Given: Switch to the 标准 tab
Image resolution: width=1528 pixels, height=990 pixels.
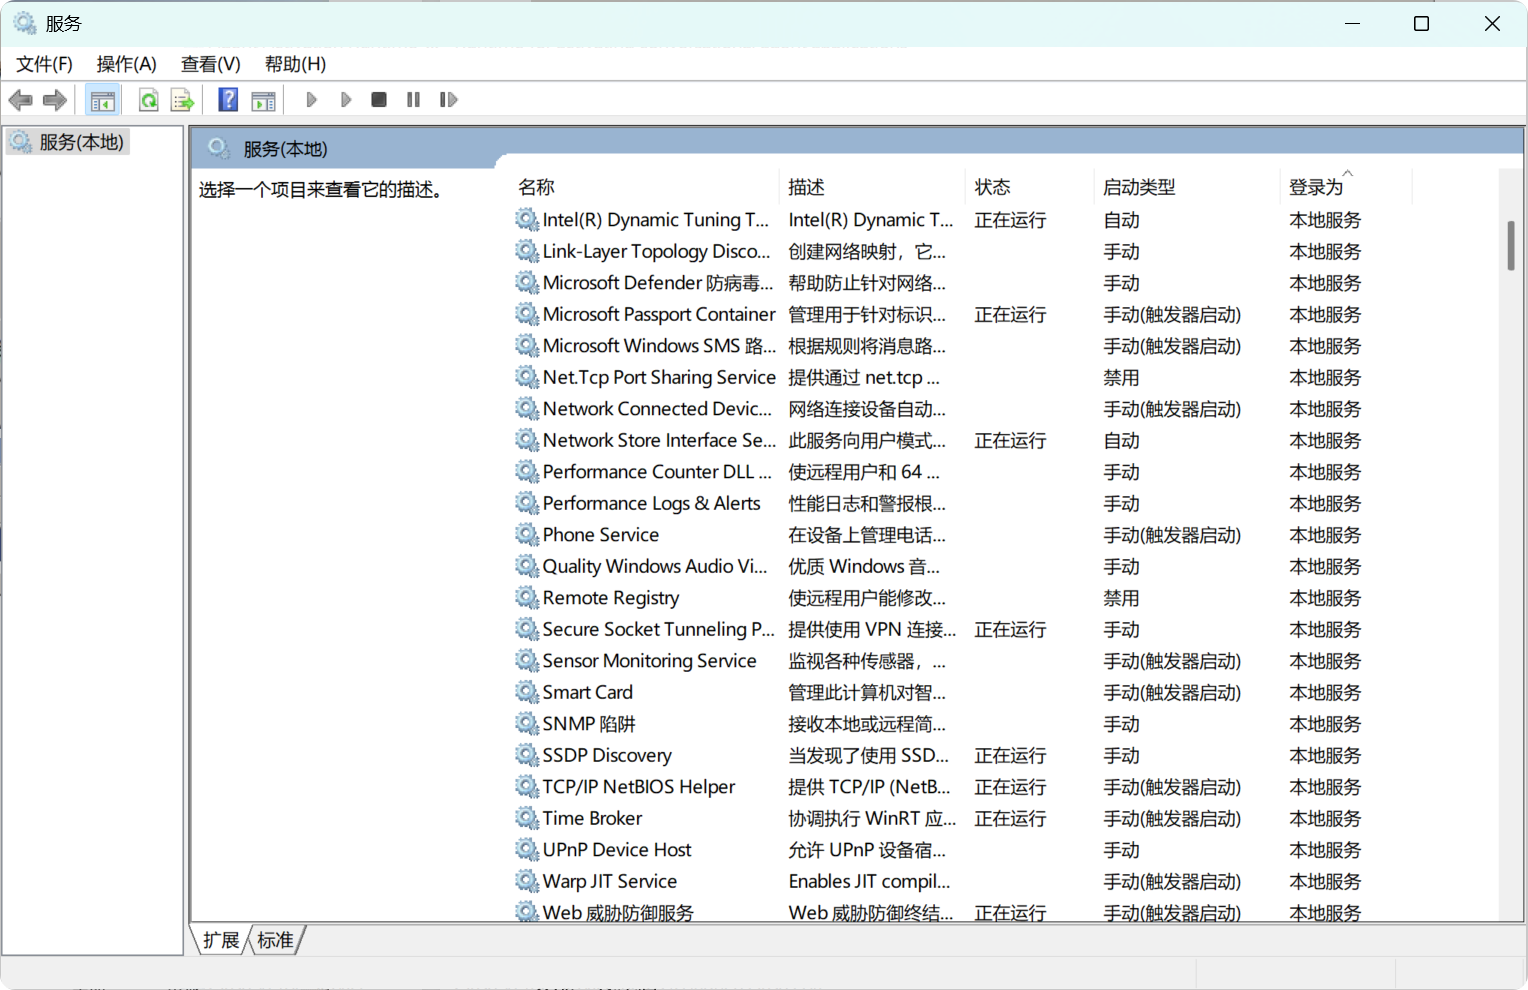Looking at the screenshot, I should click(x=275, y=940).
